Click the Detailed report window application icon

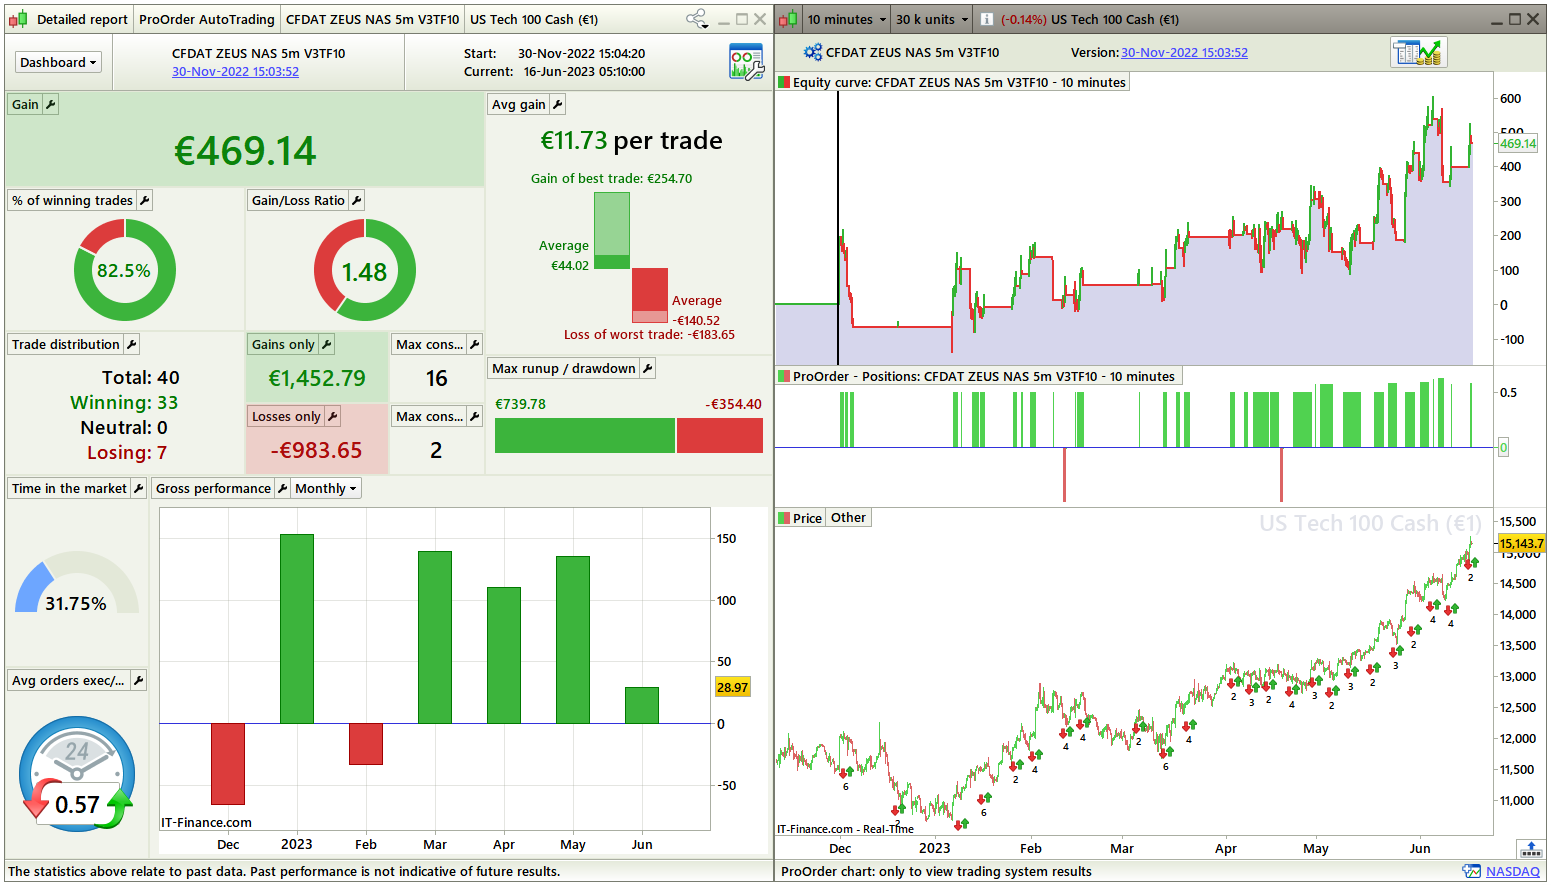coord(18,19)
